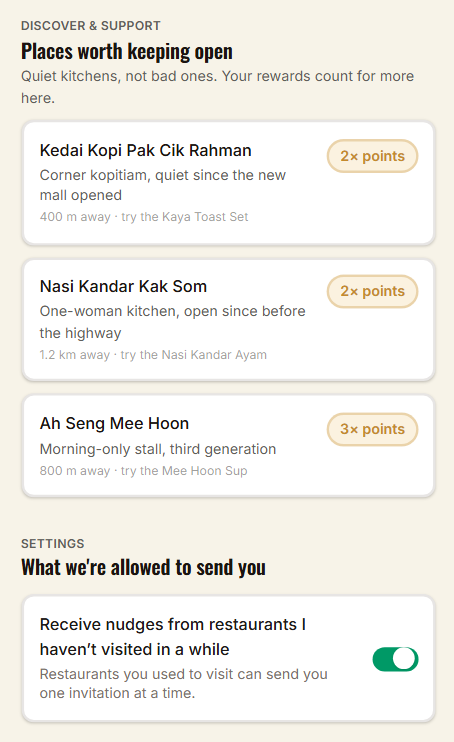Open the Ah Seng Mee Hoon listing
This screenshot has height=742, width=454.
coord(228,446)
